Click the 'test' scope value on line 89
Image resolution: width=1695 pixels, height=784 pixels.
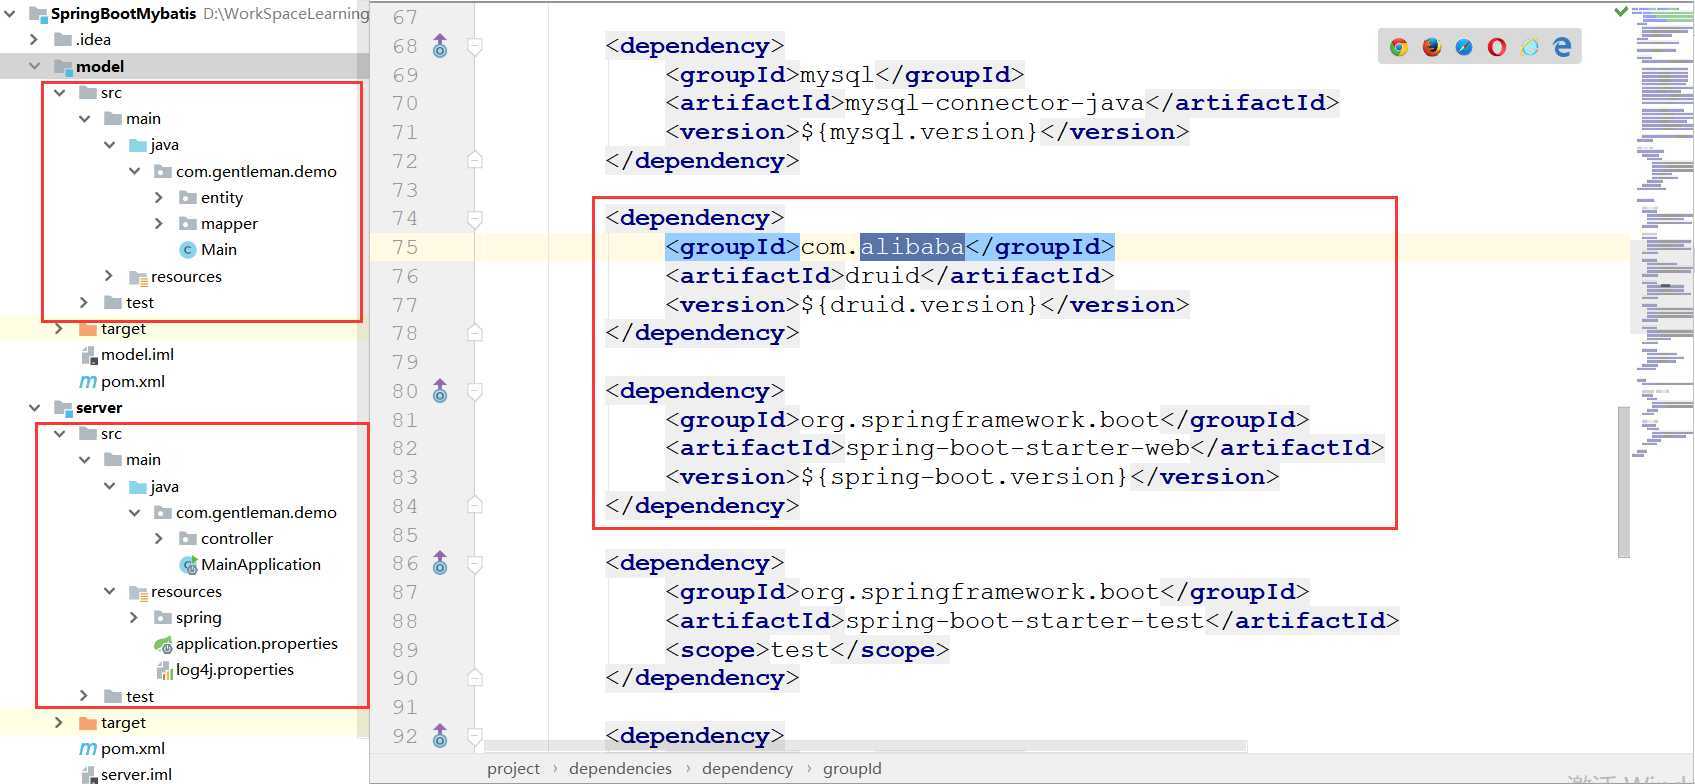click(x=800, y=650)
